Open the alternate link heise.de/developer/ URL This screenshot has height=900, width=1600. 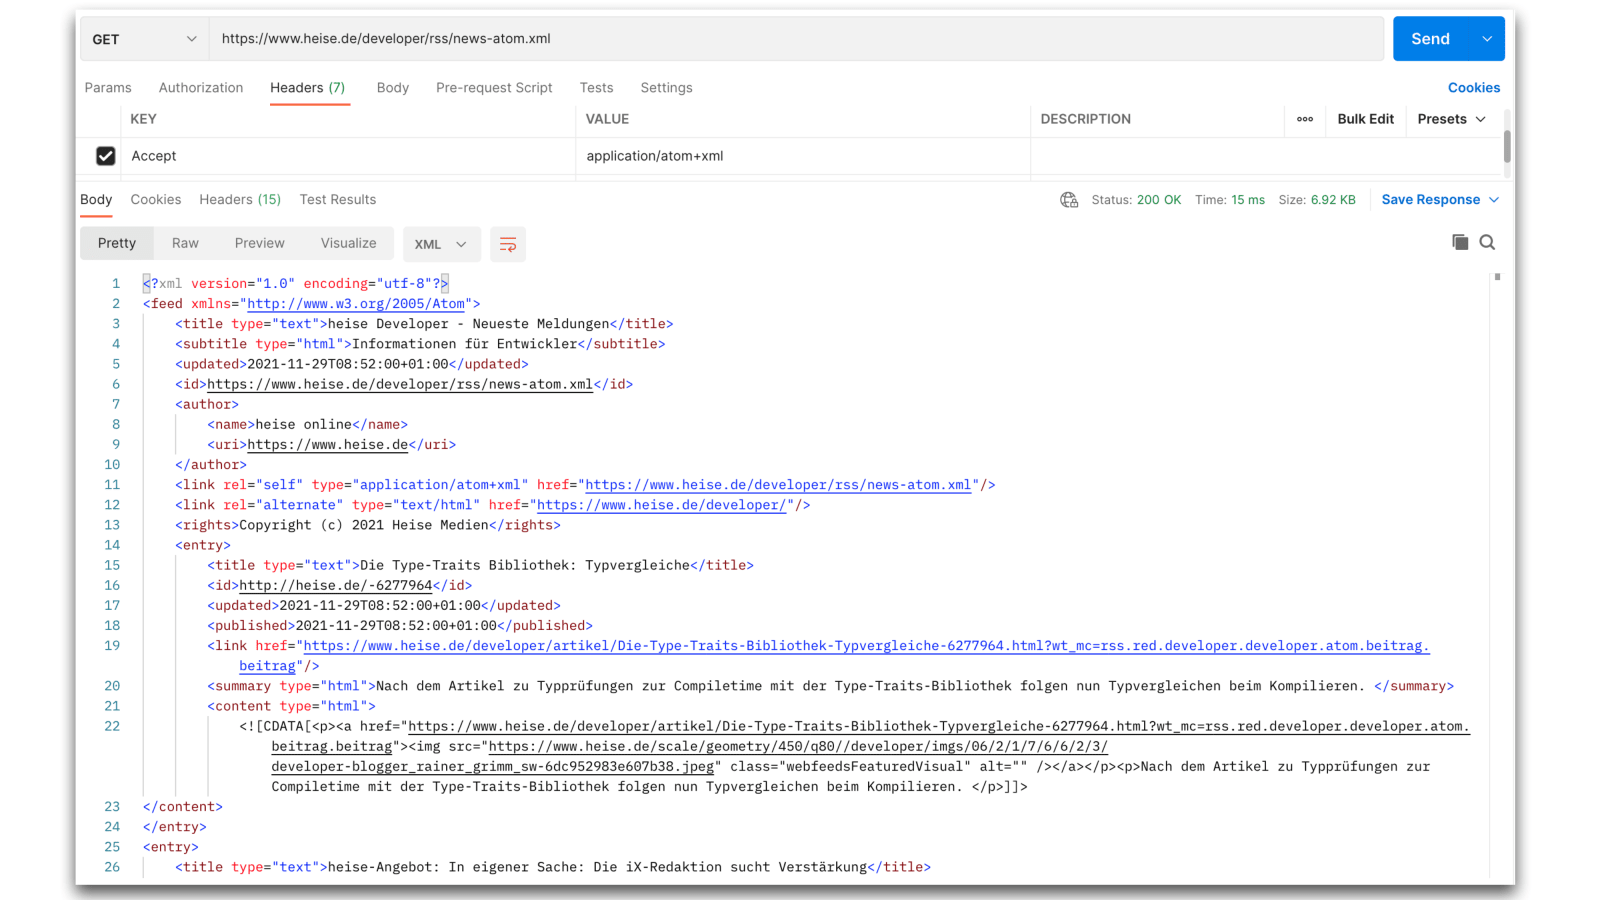[x=662, y=505]
